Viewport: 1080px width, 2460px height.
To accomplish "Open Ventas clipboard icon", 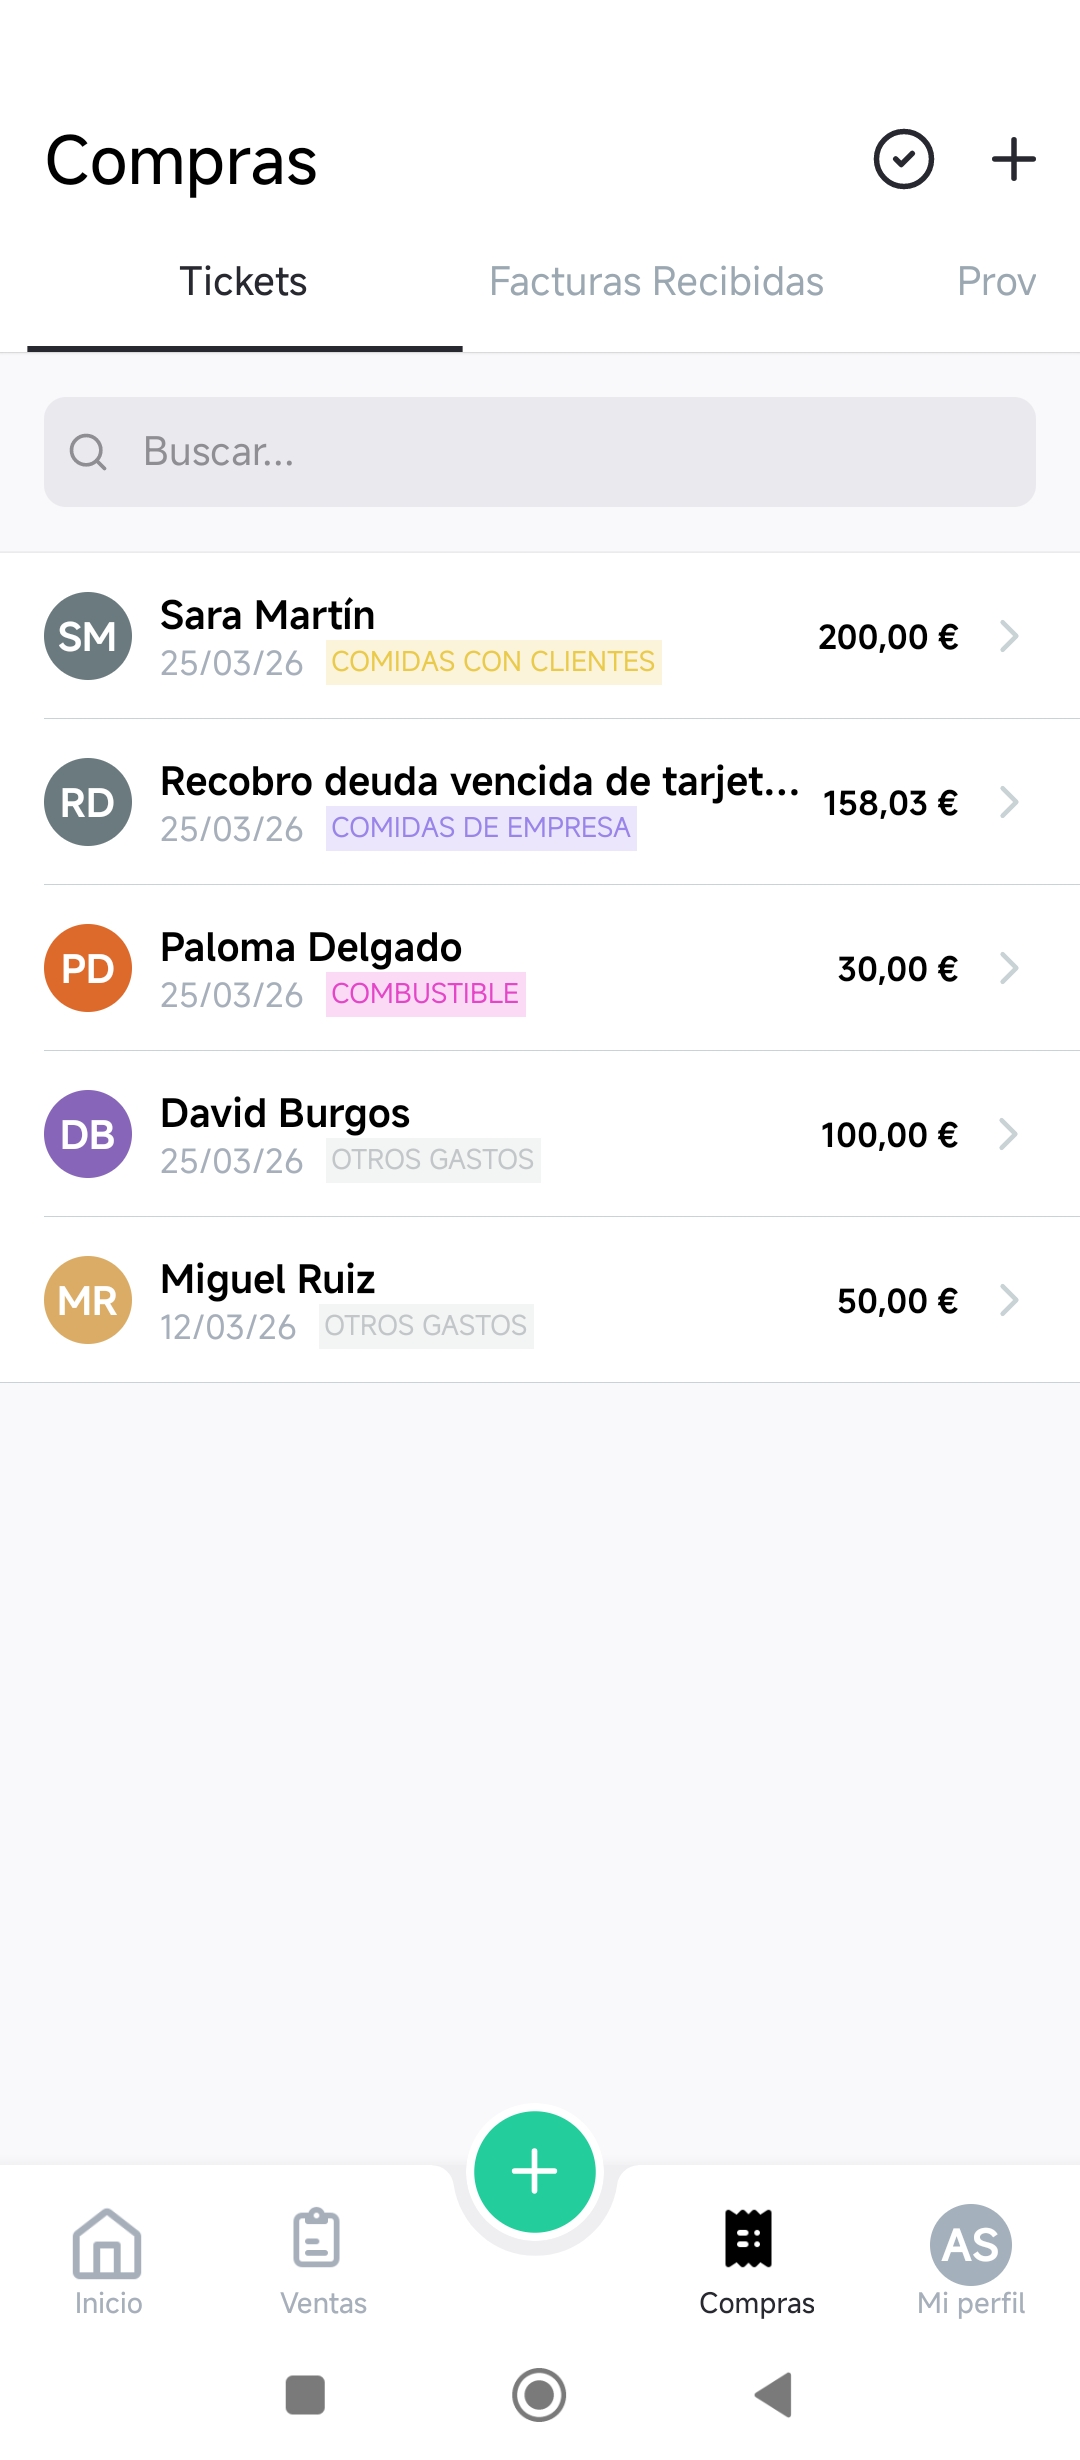I will [317, 2238].
